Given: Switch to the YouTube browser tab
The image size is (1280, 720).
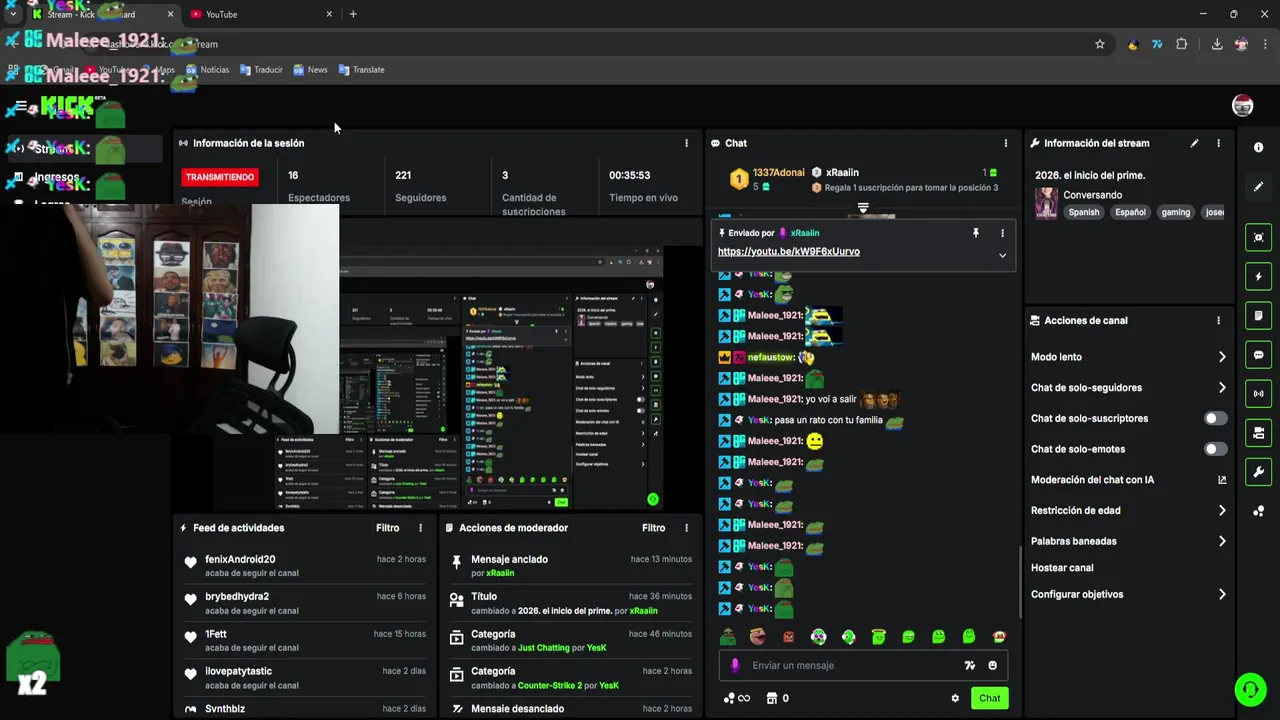Looking at the screenshot, I should click(x=261, y=14).
